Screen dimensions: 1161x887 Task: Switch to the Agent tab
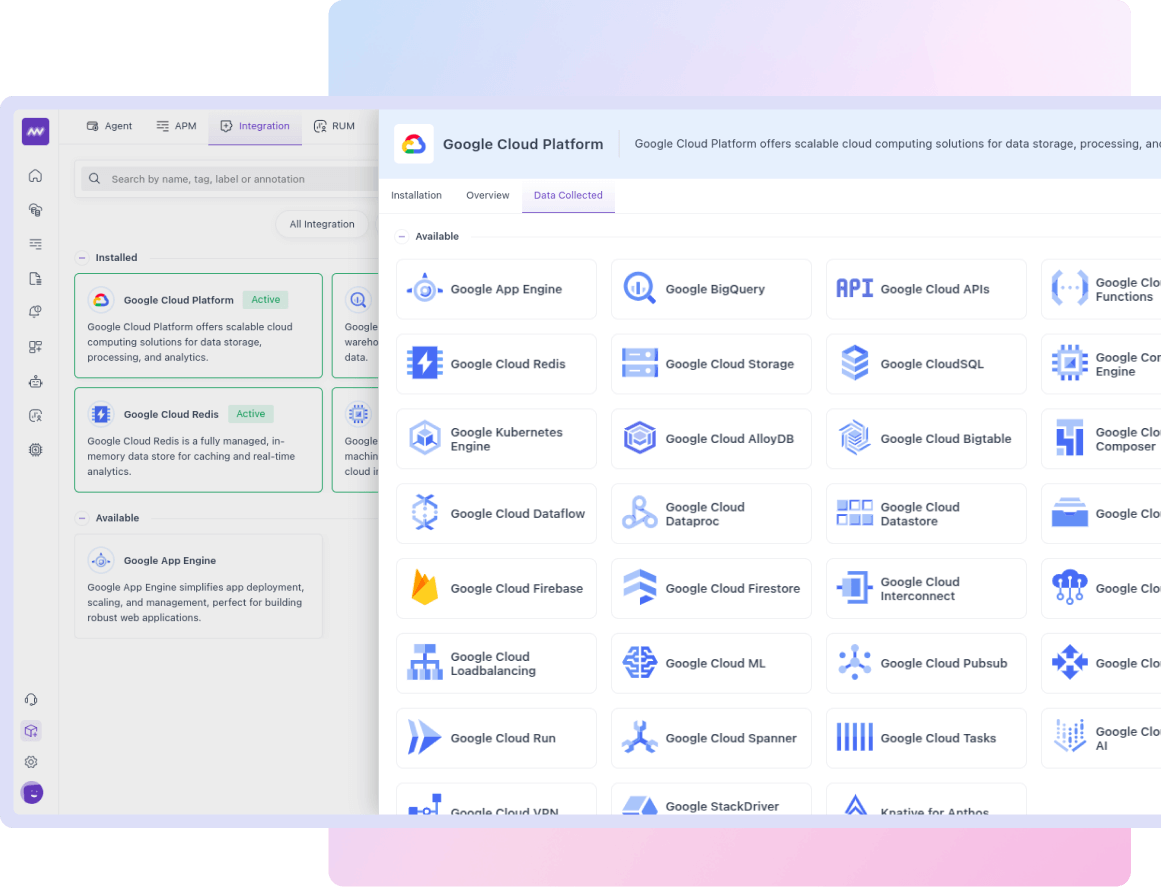109,126
